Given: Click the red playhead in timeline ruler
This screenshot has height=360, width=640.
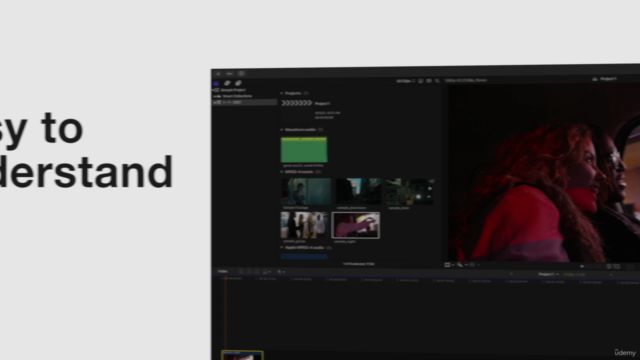Looking at the screenshot, I should 225,279.
